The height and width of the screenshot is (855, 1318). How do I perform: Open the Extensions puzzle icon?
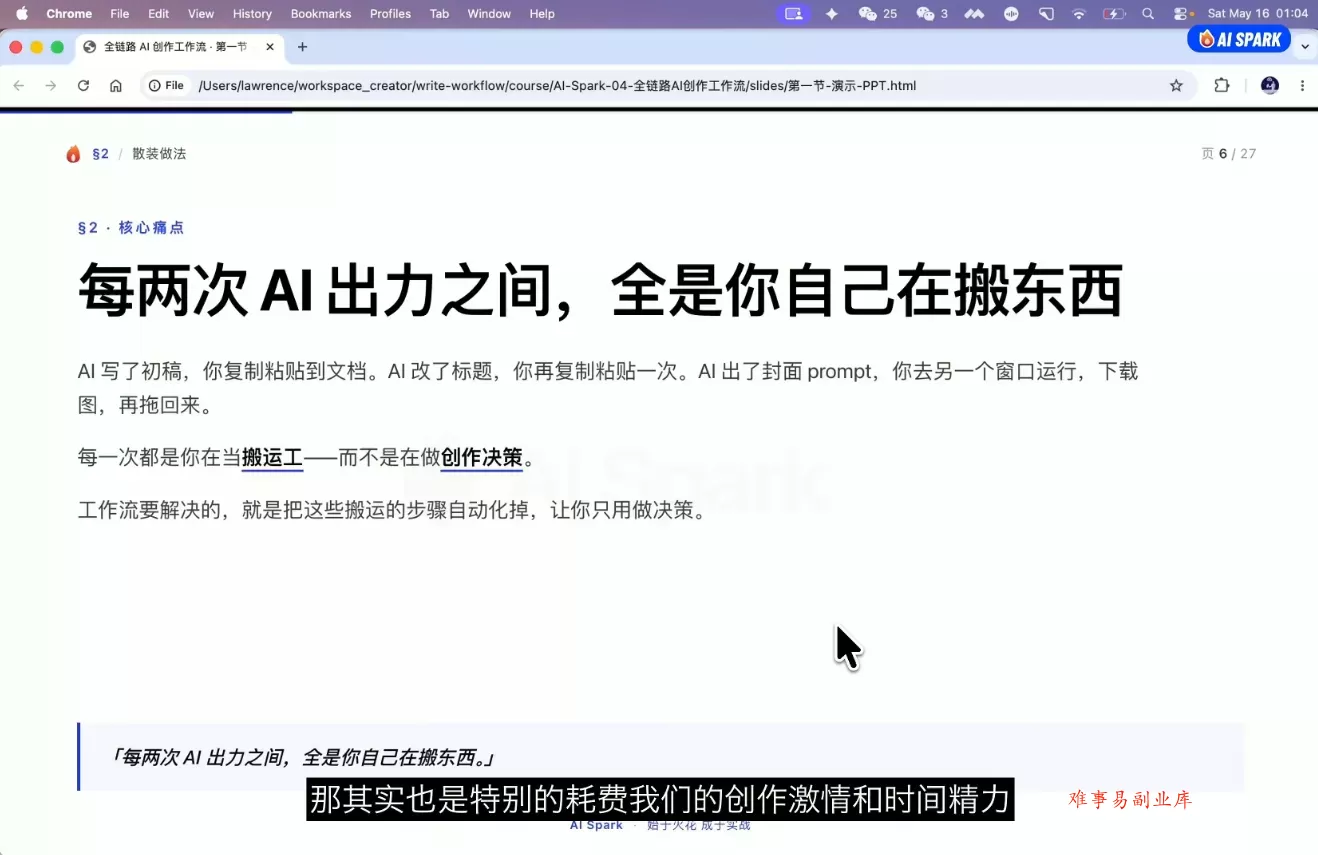click(1222, 86)
